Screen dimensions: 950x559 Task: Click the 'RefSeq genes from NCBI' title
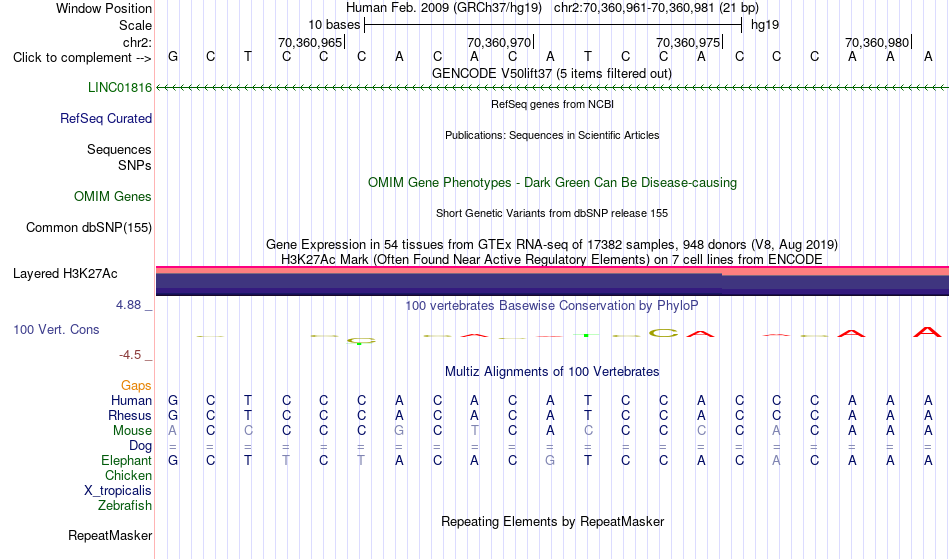click(x=553, y=104)
